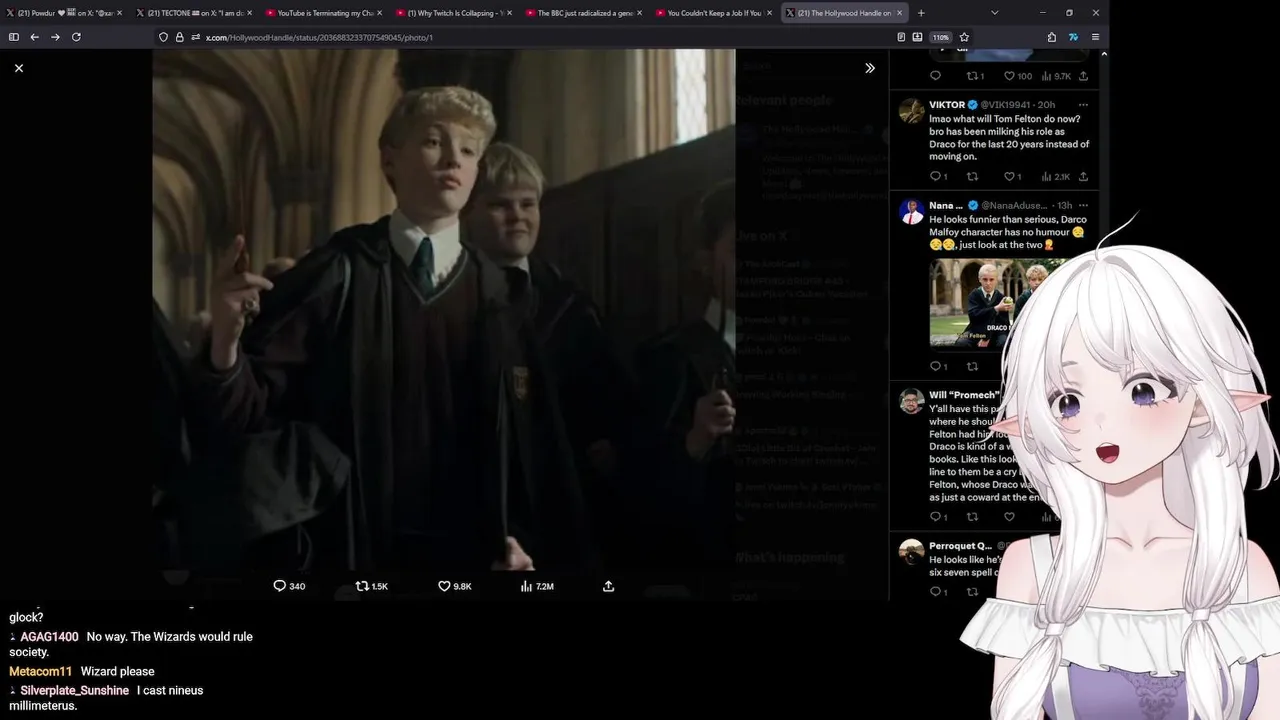Like the top reply with 100 likes
The width and height of the screenshot is (1280, 720).
(x=1018, y=76)
